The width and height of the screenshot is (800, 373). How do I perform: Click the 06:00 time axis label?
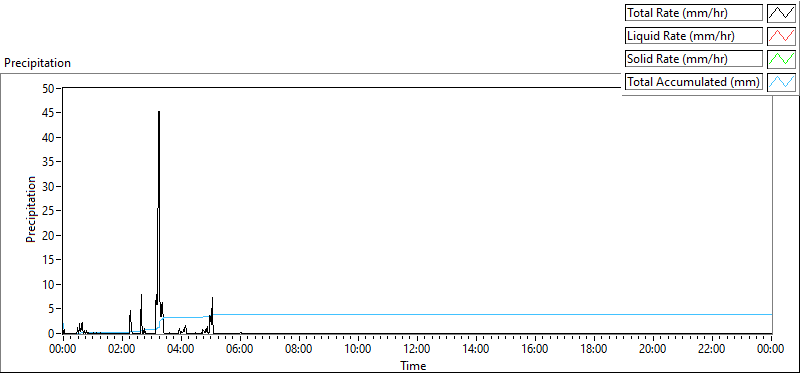[x=240, y=349]
